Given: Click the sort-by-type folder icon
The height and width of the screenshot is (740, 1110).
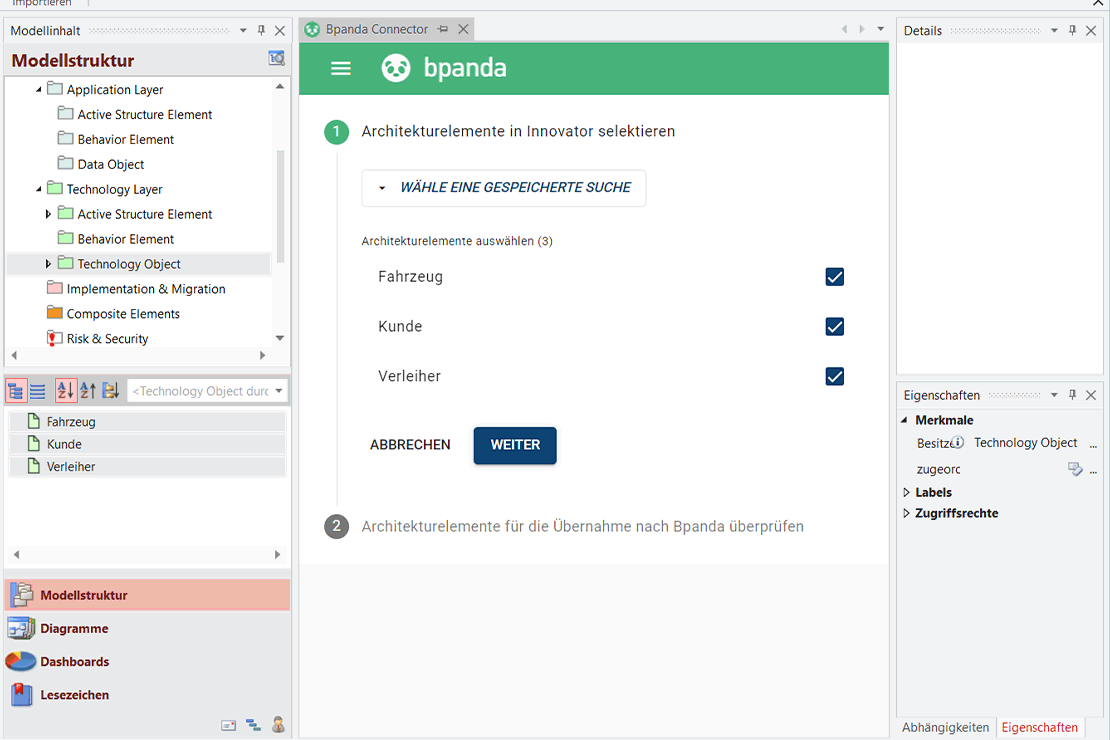Looking at the screenshot, I should (x=110, y=391).
